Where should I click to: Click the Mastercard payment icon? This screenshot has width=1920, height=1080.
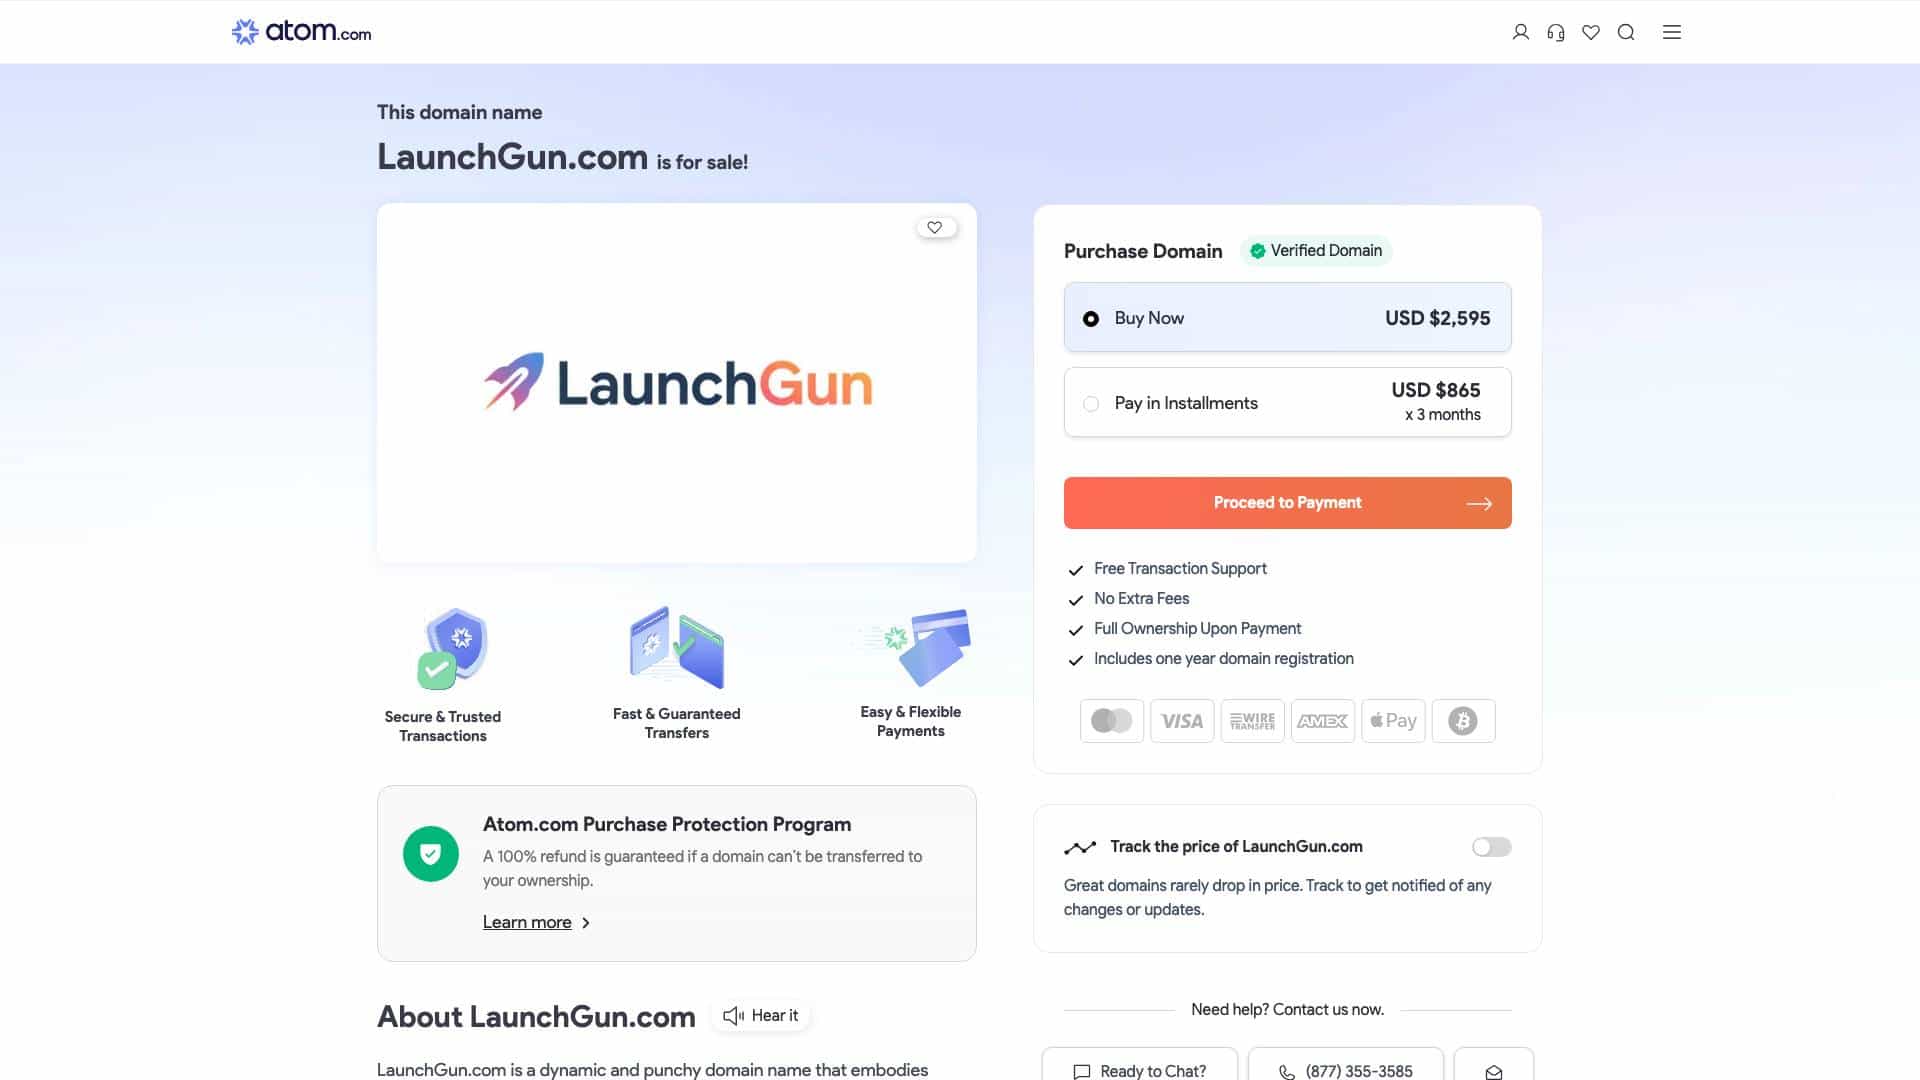point(1111,720)
